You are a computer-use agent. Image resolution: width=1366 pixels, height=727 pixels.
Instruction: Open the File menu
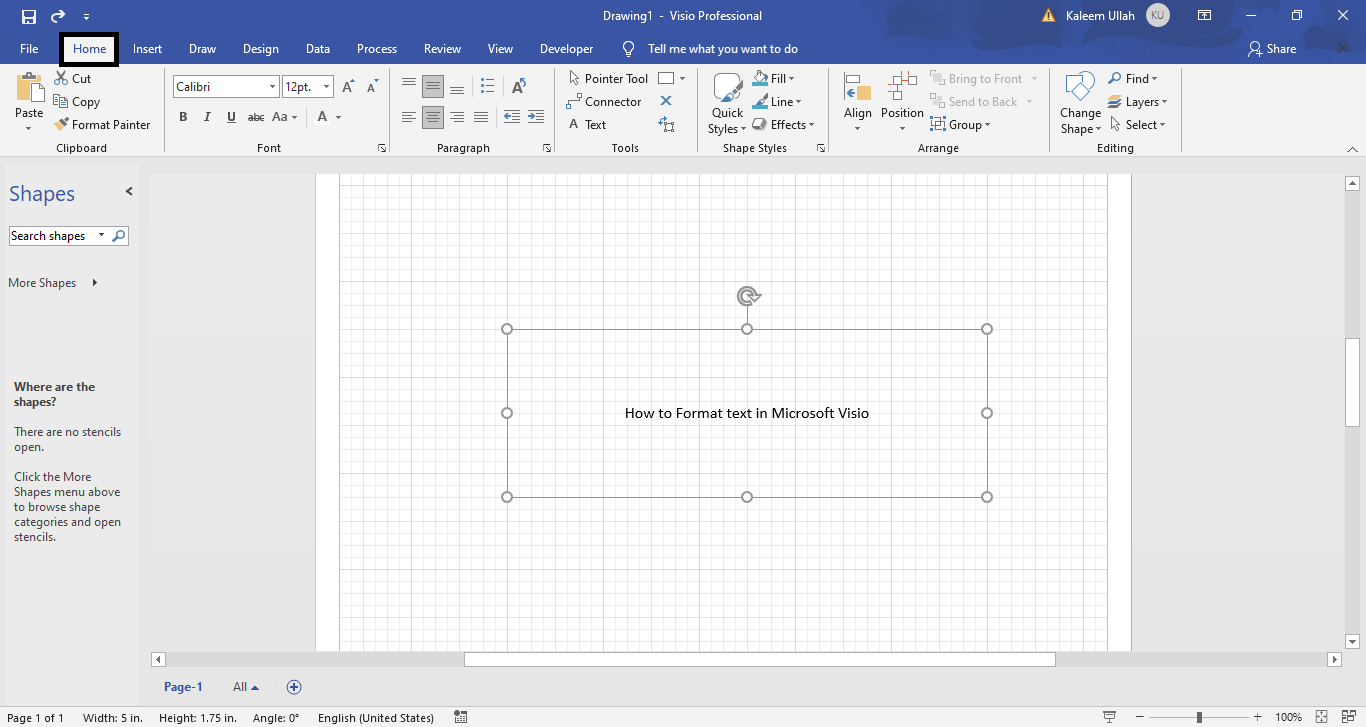(29, 48)
